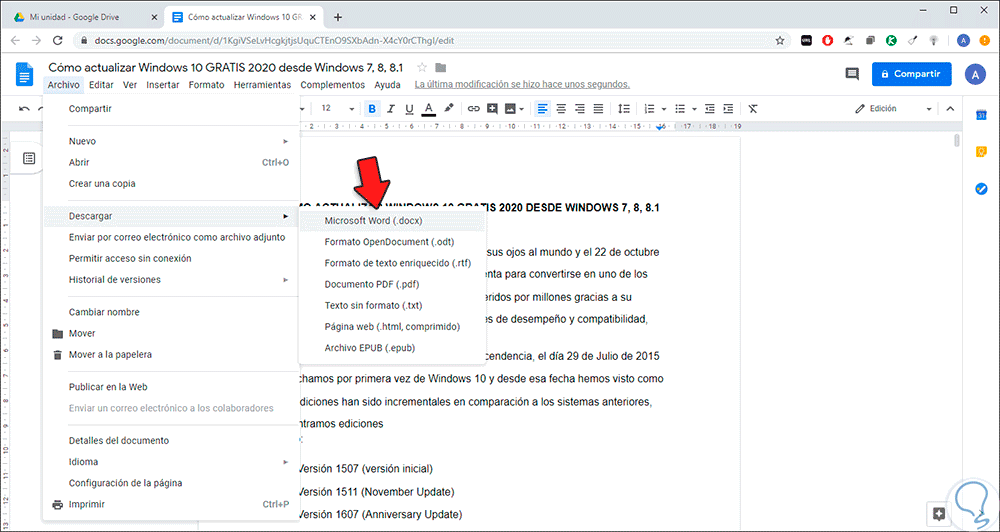The height and width of the screenshot is (532, 1000).
Task: Open Google Keep side panel icon
Action: point(982,152)
